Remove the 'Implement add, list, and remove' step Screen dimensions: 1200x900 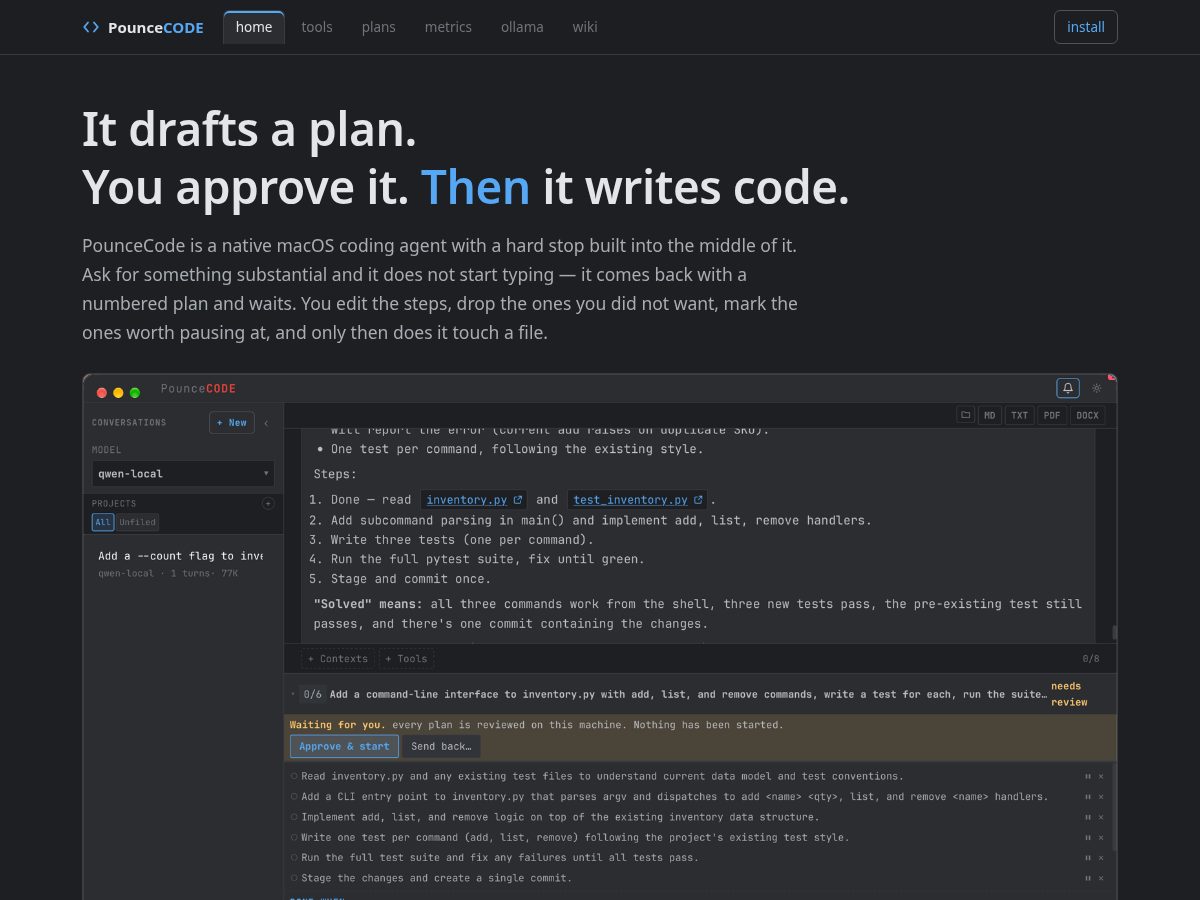pos(1101,817)
